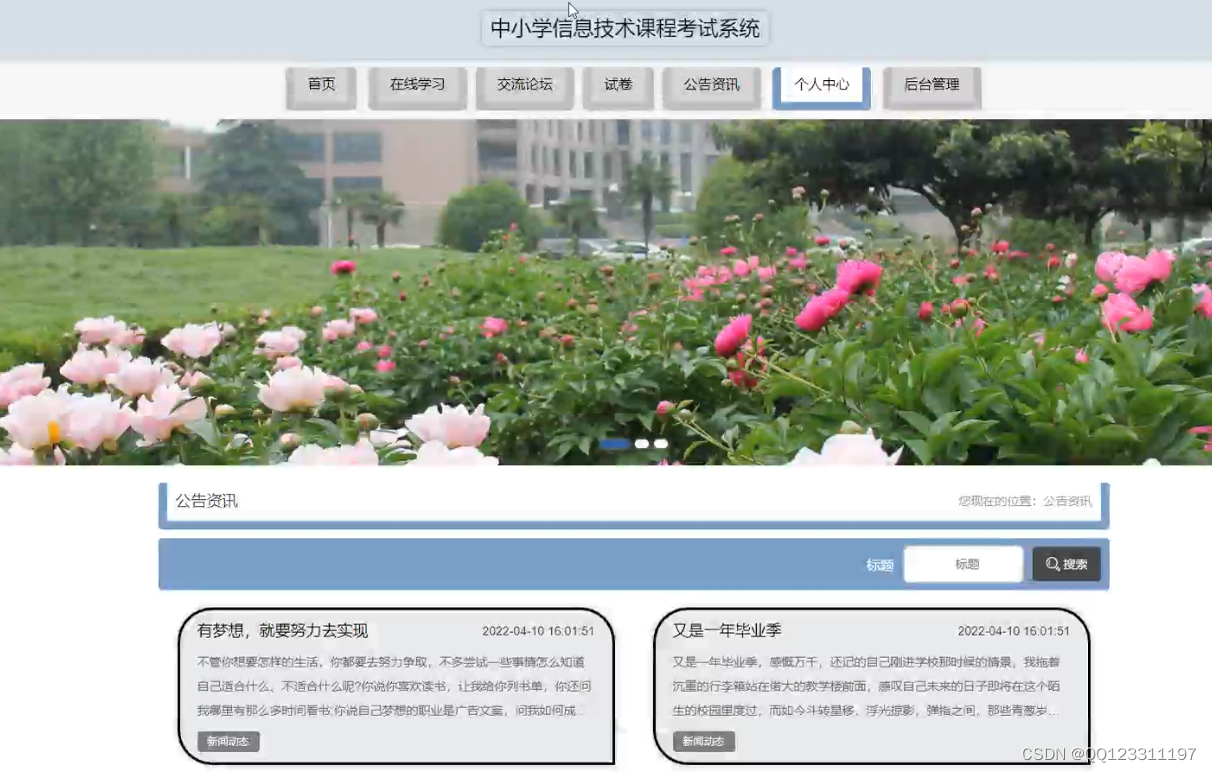This screenshot has height=772, width=1212.
Task: Open the 交流论坛 forum tab
Action: click(524, 87)
